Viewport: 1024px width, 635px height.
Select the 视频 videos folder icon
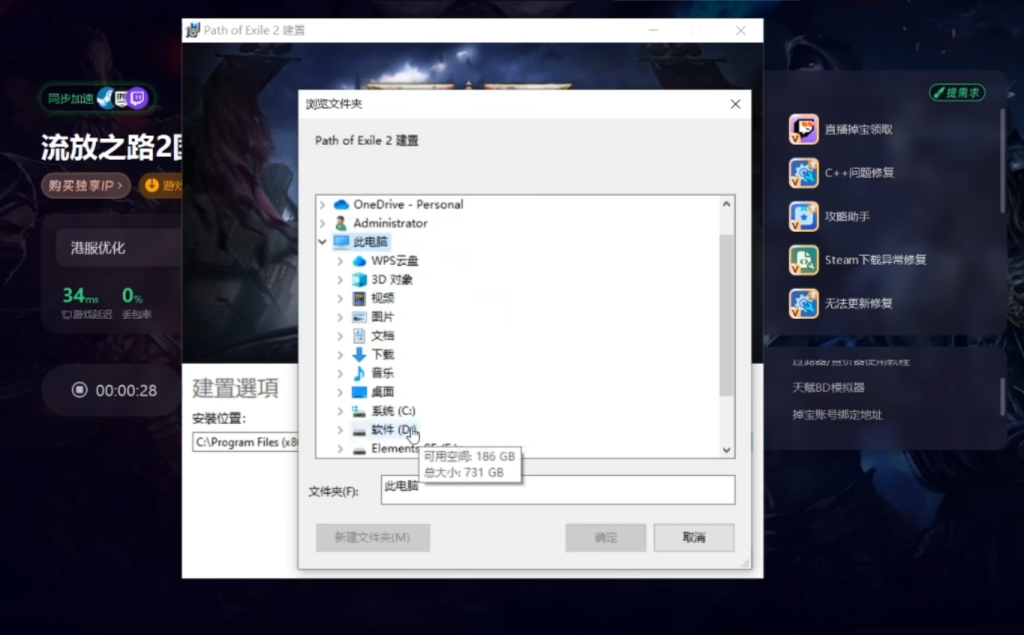(359, 299)
